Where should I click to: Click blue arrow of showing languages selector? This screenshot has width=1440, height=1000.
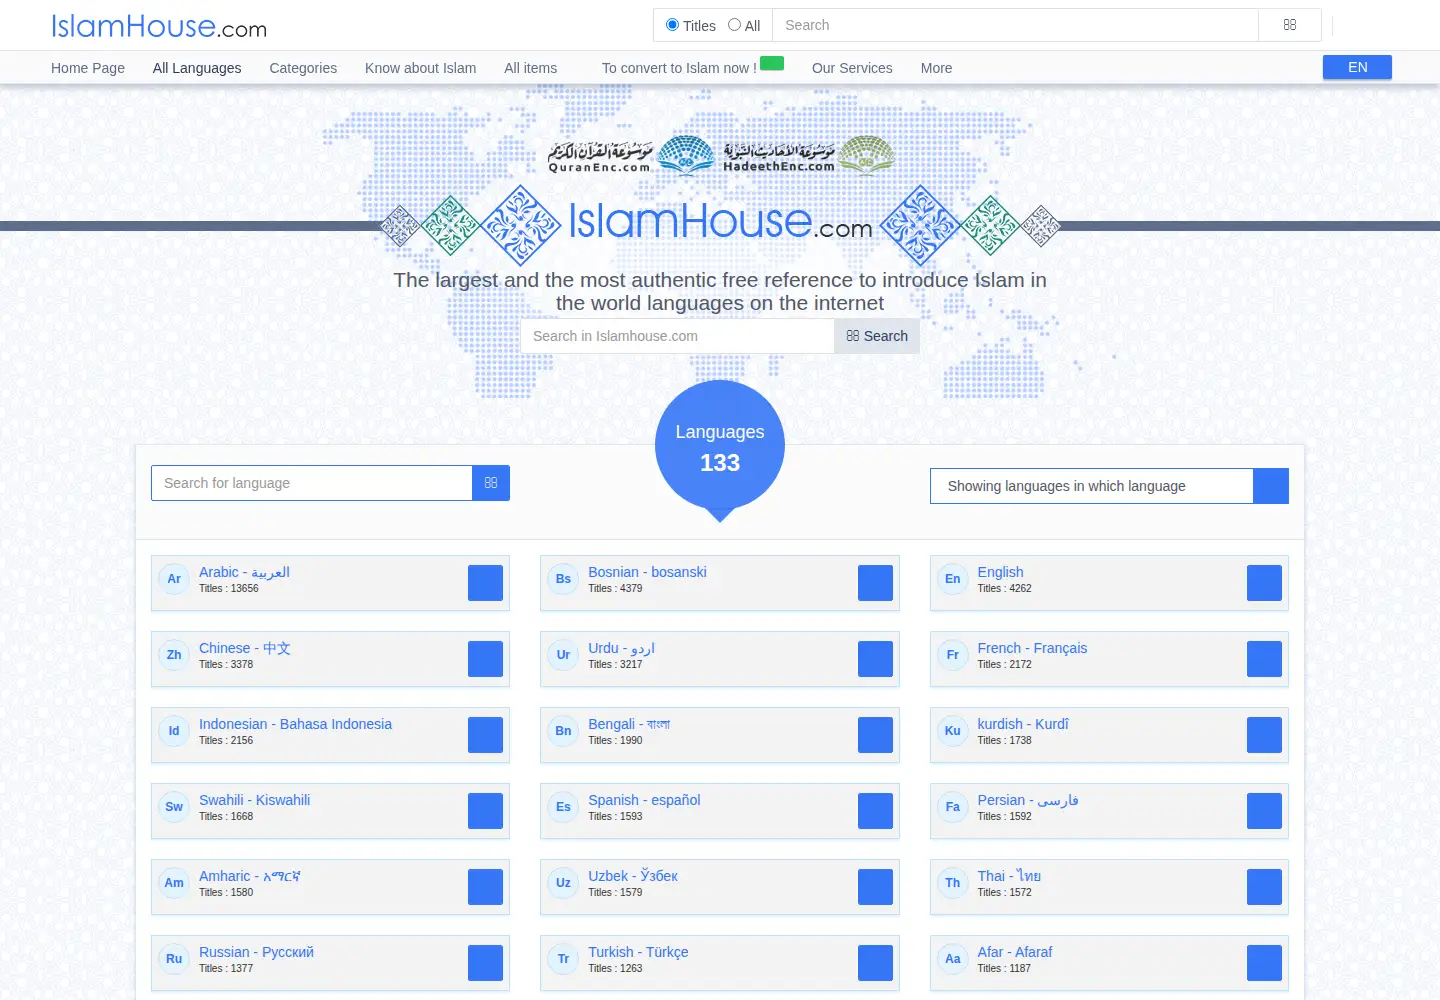tap(1271, 486)
